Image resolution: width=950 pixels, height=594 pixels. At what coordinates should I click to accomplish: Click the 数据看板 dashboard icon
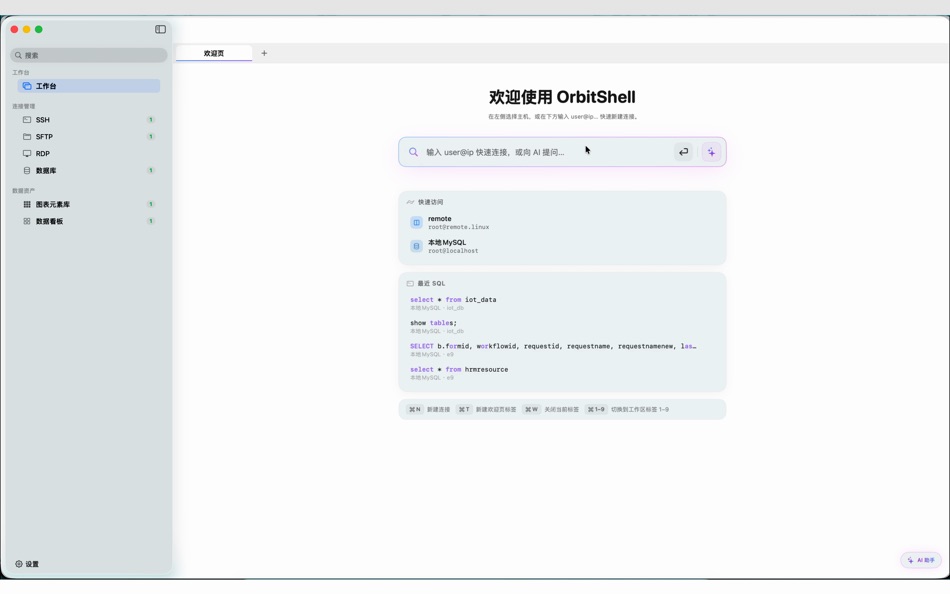(27, 222)
